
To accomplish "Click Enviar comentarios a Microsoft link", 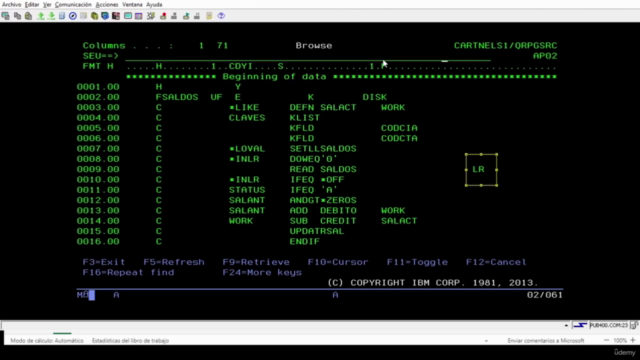I will pyautogui.click(x=546, y=340).
